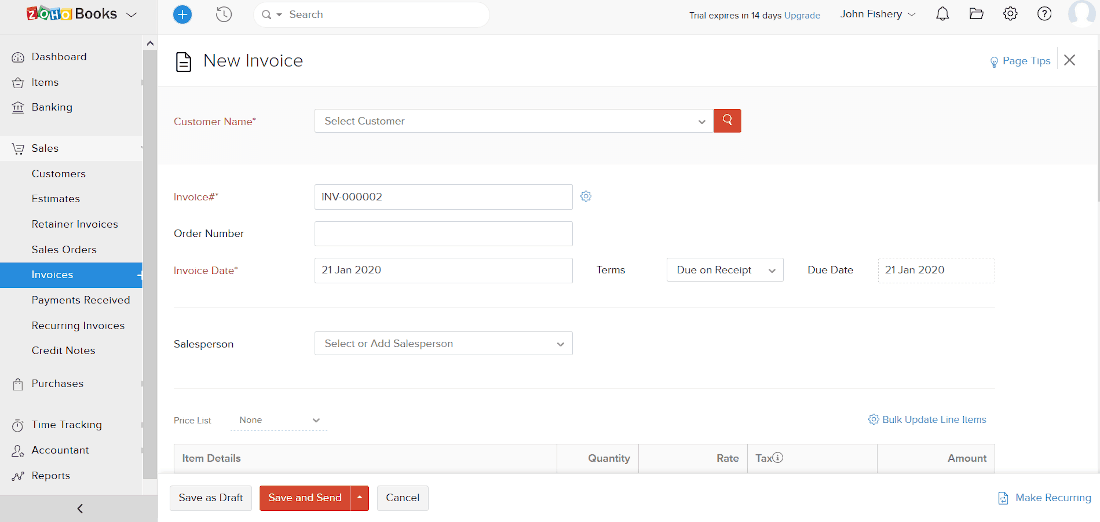The image size is (1100, 522).
Task: Collapse the sidebar with the left arrow
Action: pos(79,509)
